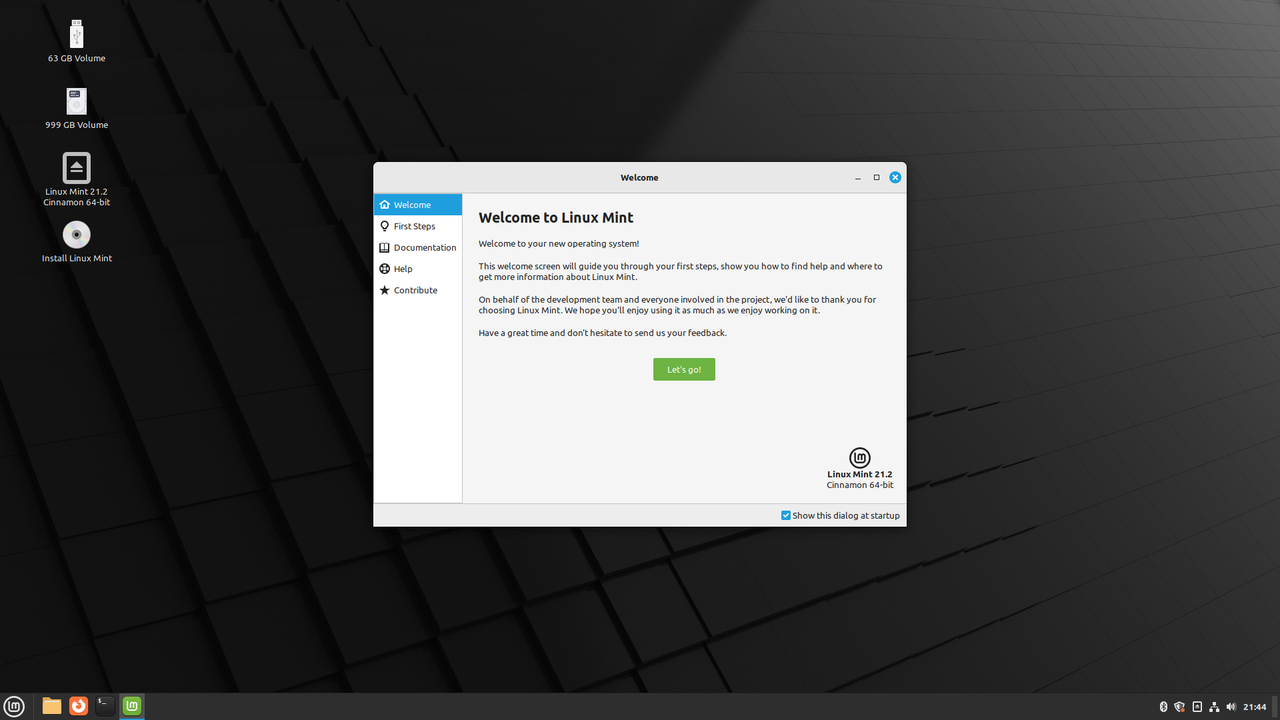
Task: Go to the Help section
Action: coord(418,269)
